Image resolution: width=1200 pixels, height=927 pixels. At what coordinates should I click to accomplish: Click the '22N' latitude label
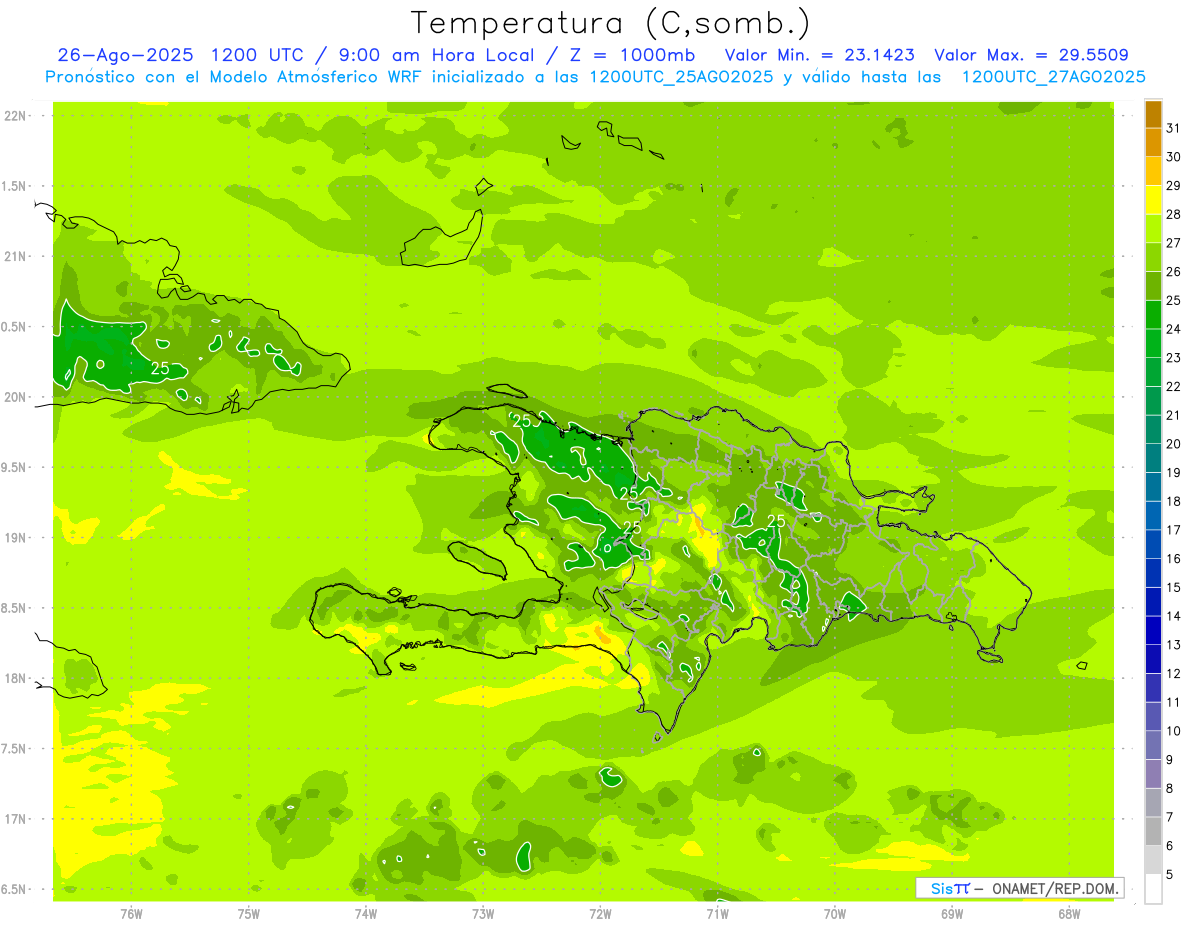pos(16,116)
